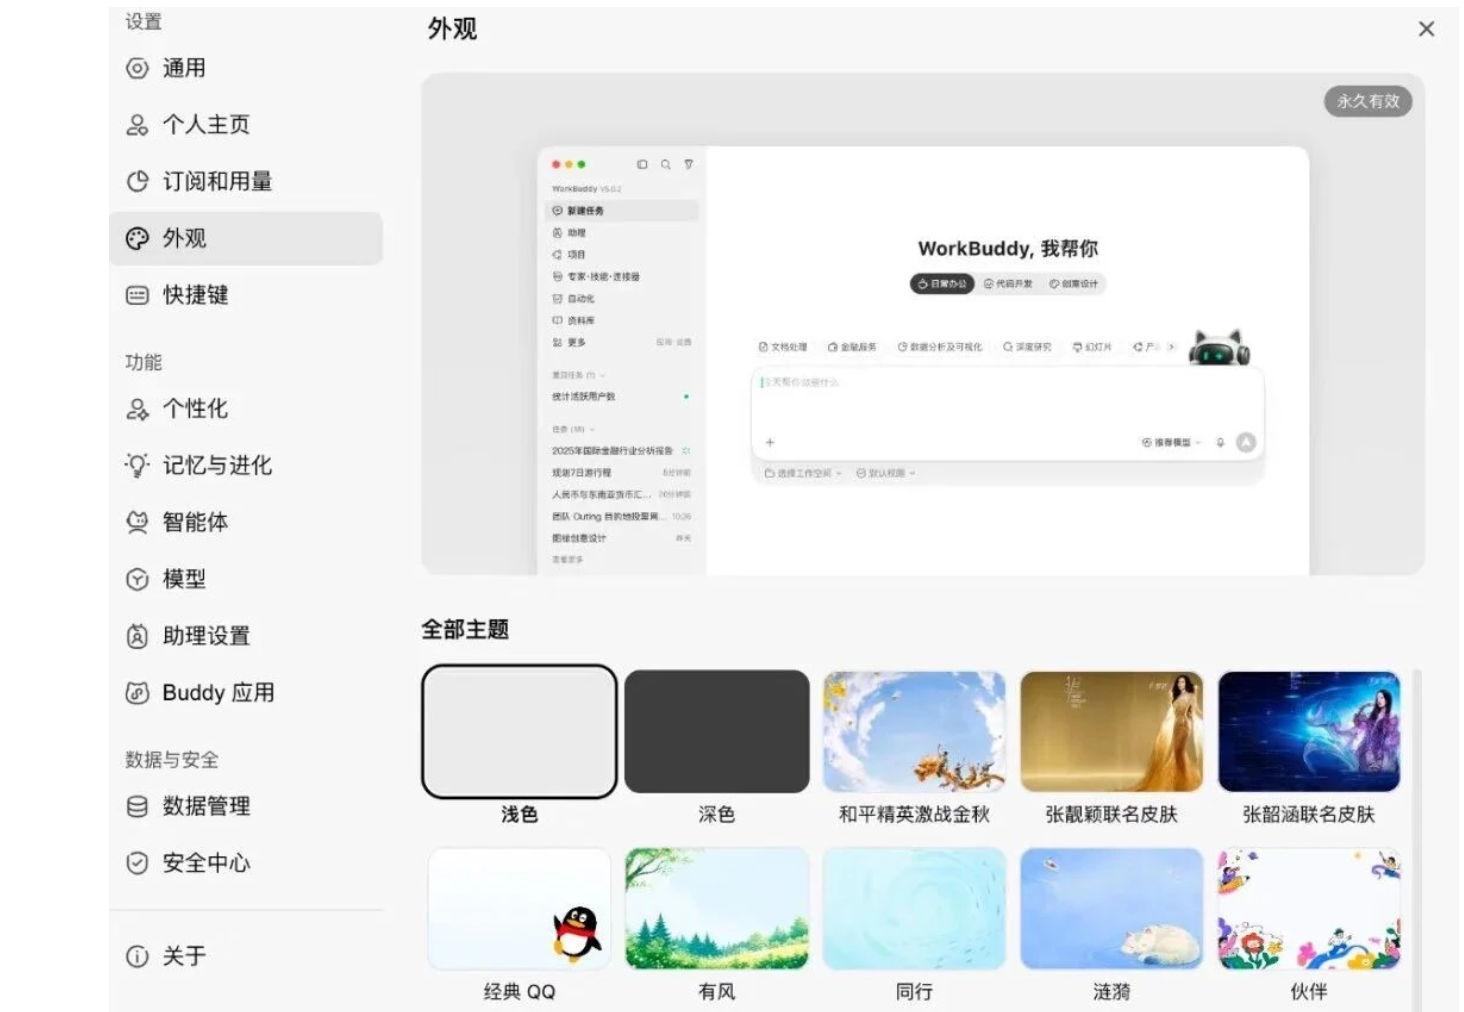Click the 智能体 label
This screenshot has width=1464, height=1012.
coord(195,522)
